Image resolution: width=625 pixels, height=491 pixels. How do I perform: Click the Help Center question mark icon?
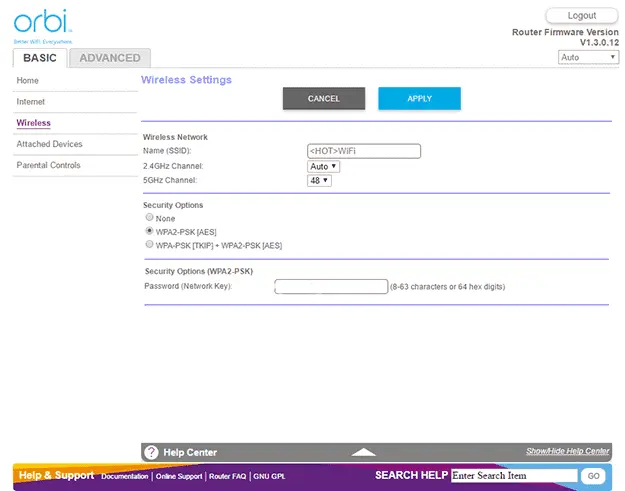pyautogui.click(x=151, y=452)
